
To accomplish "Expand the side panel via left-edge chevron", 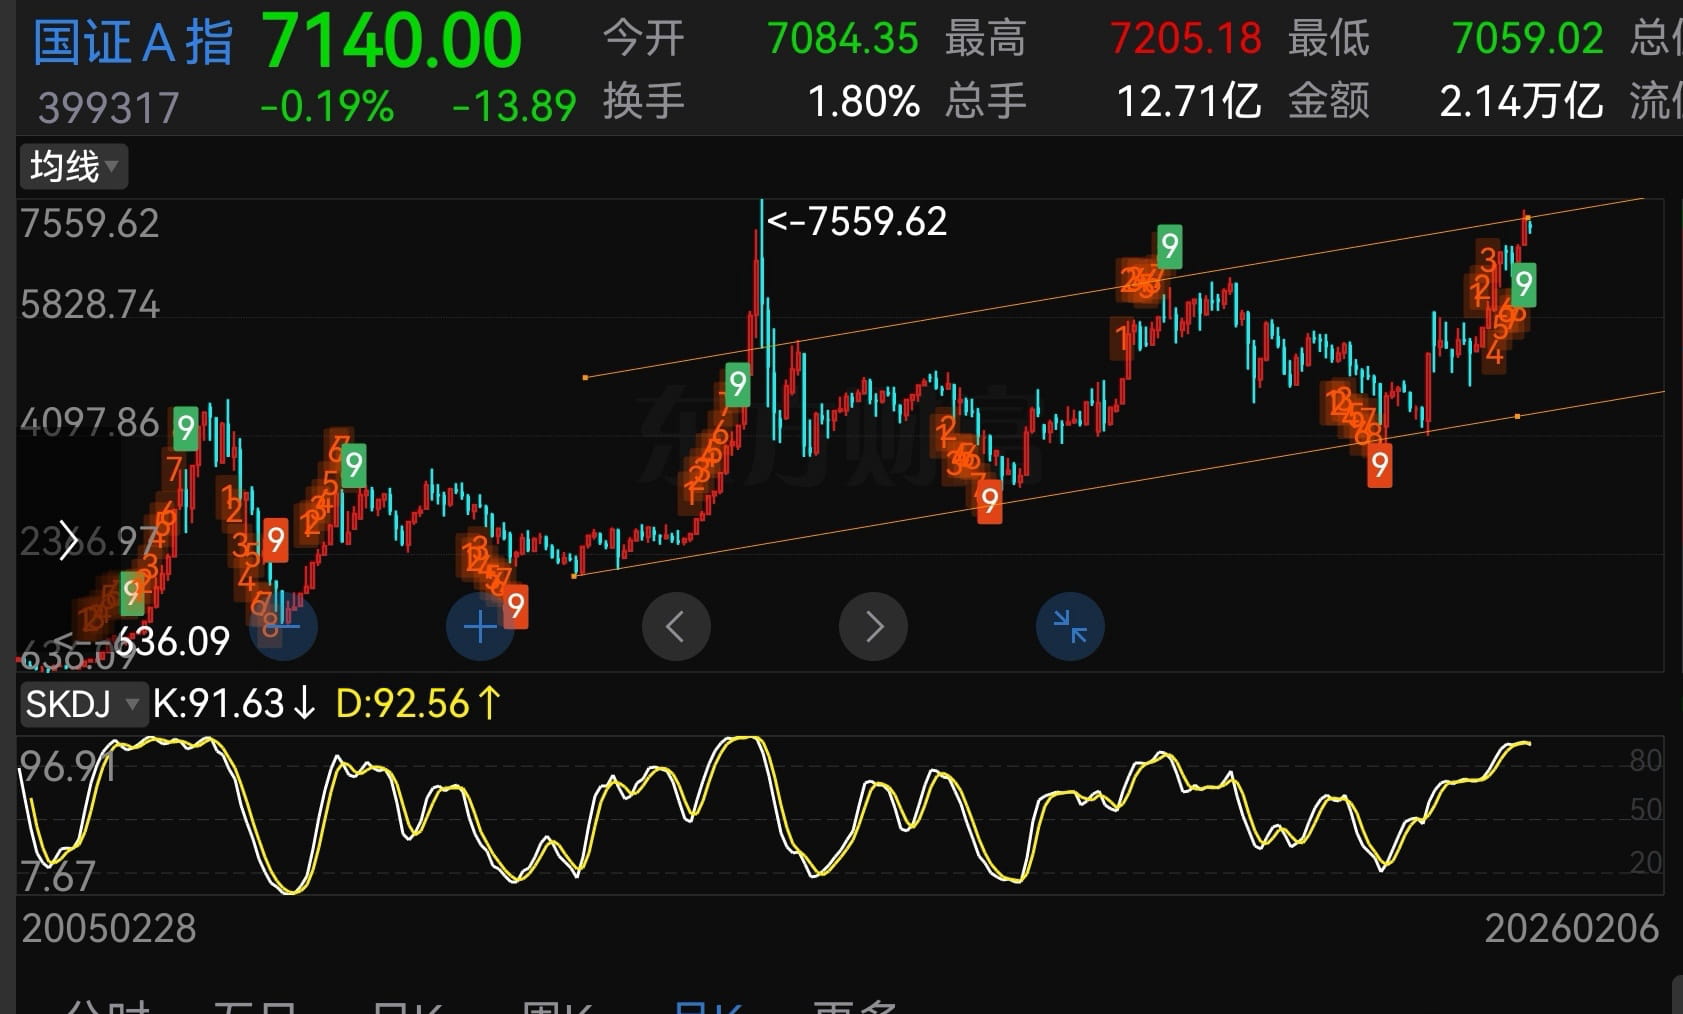I will pos(67,541).
